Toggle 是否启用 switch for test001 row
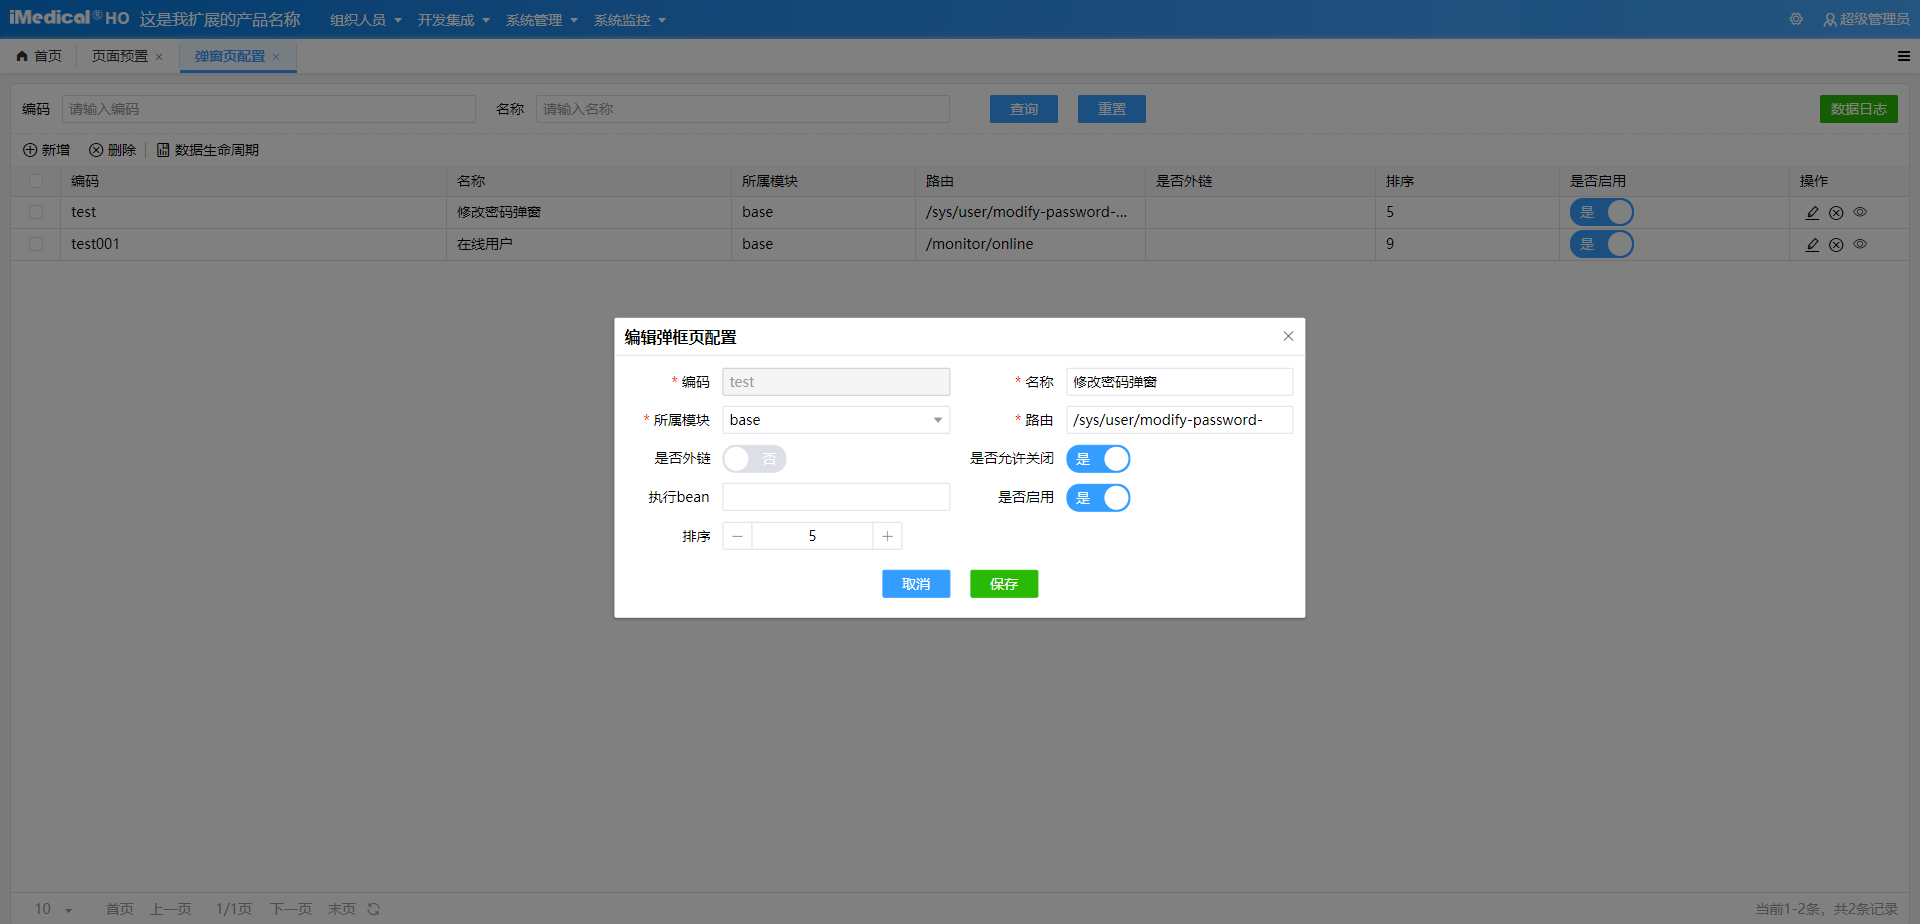 [1601, 244]
